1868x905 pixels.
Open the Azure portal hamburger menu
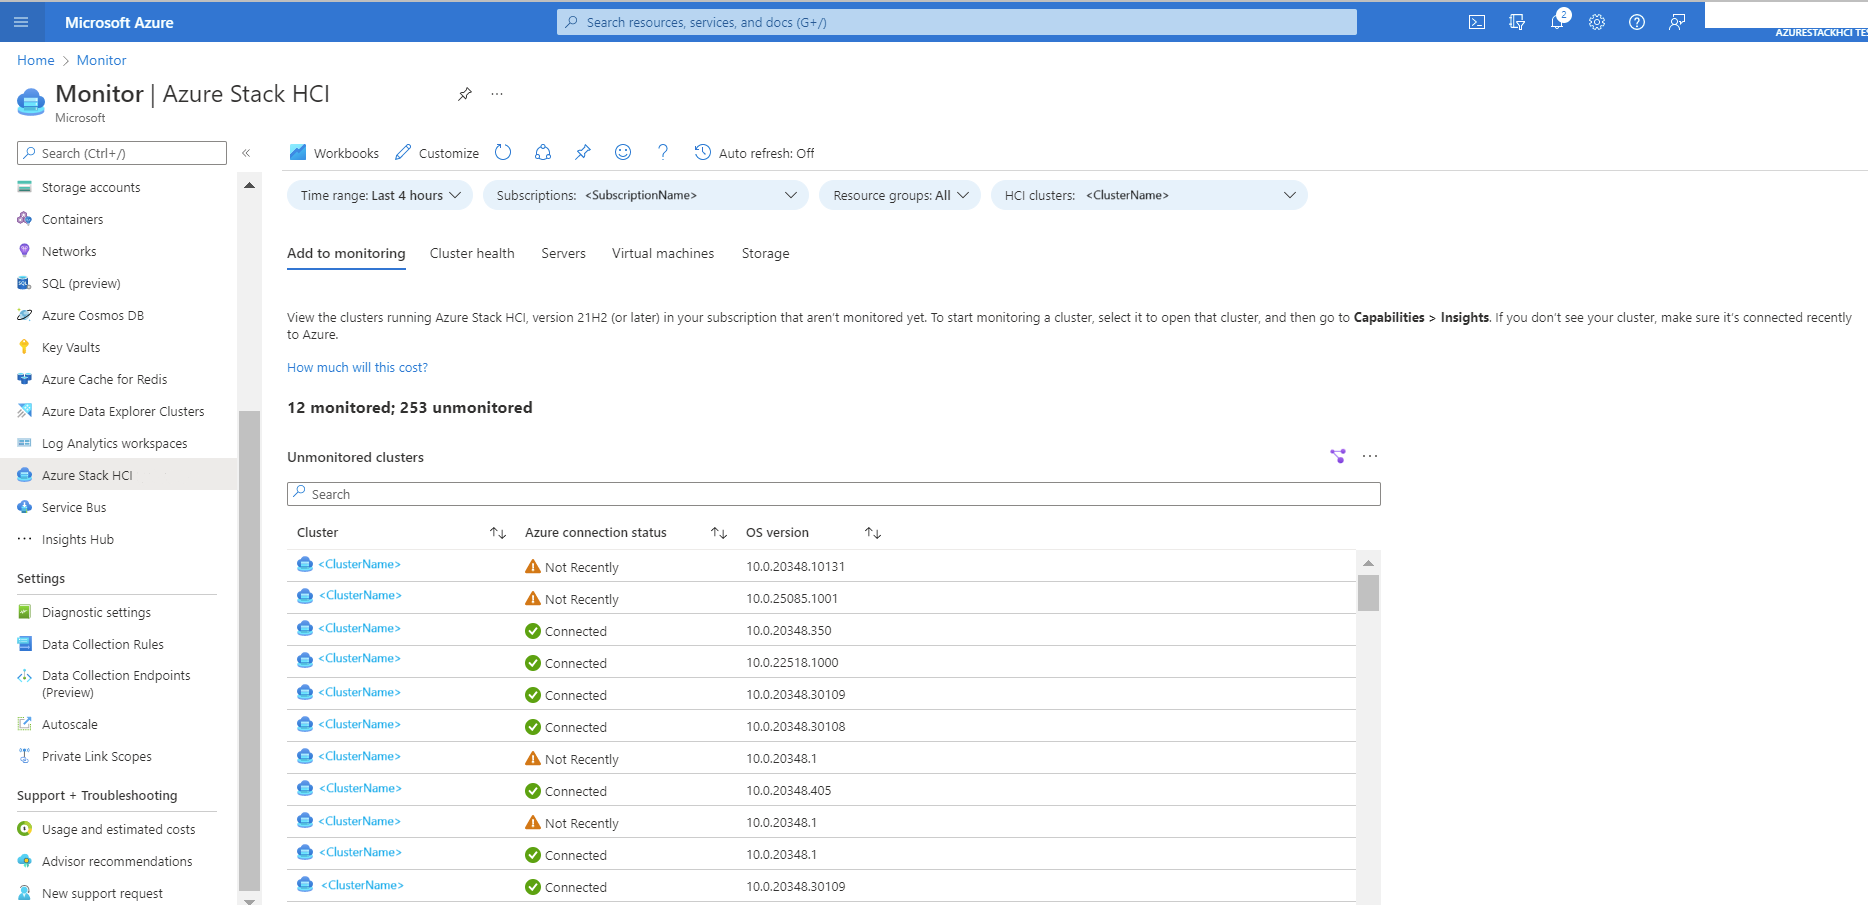(21, 22)
